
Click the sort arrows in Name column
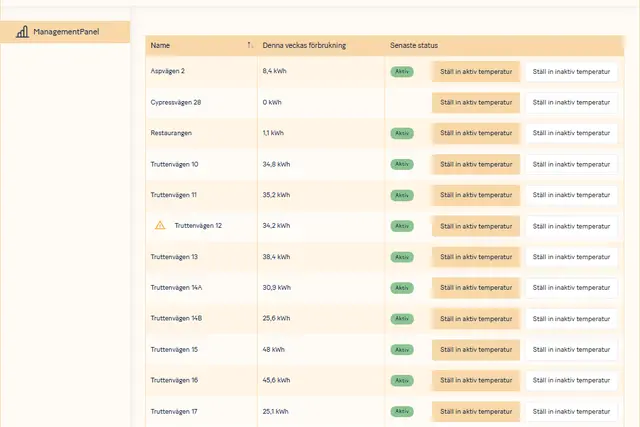tap(249, 45)
